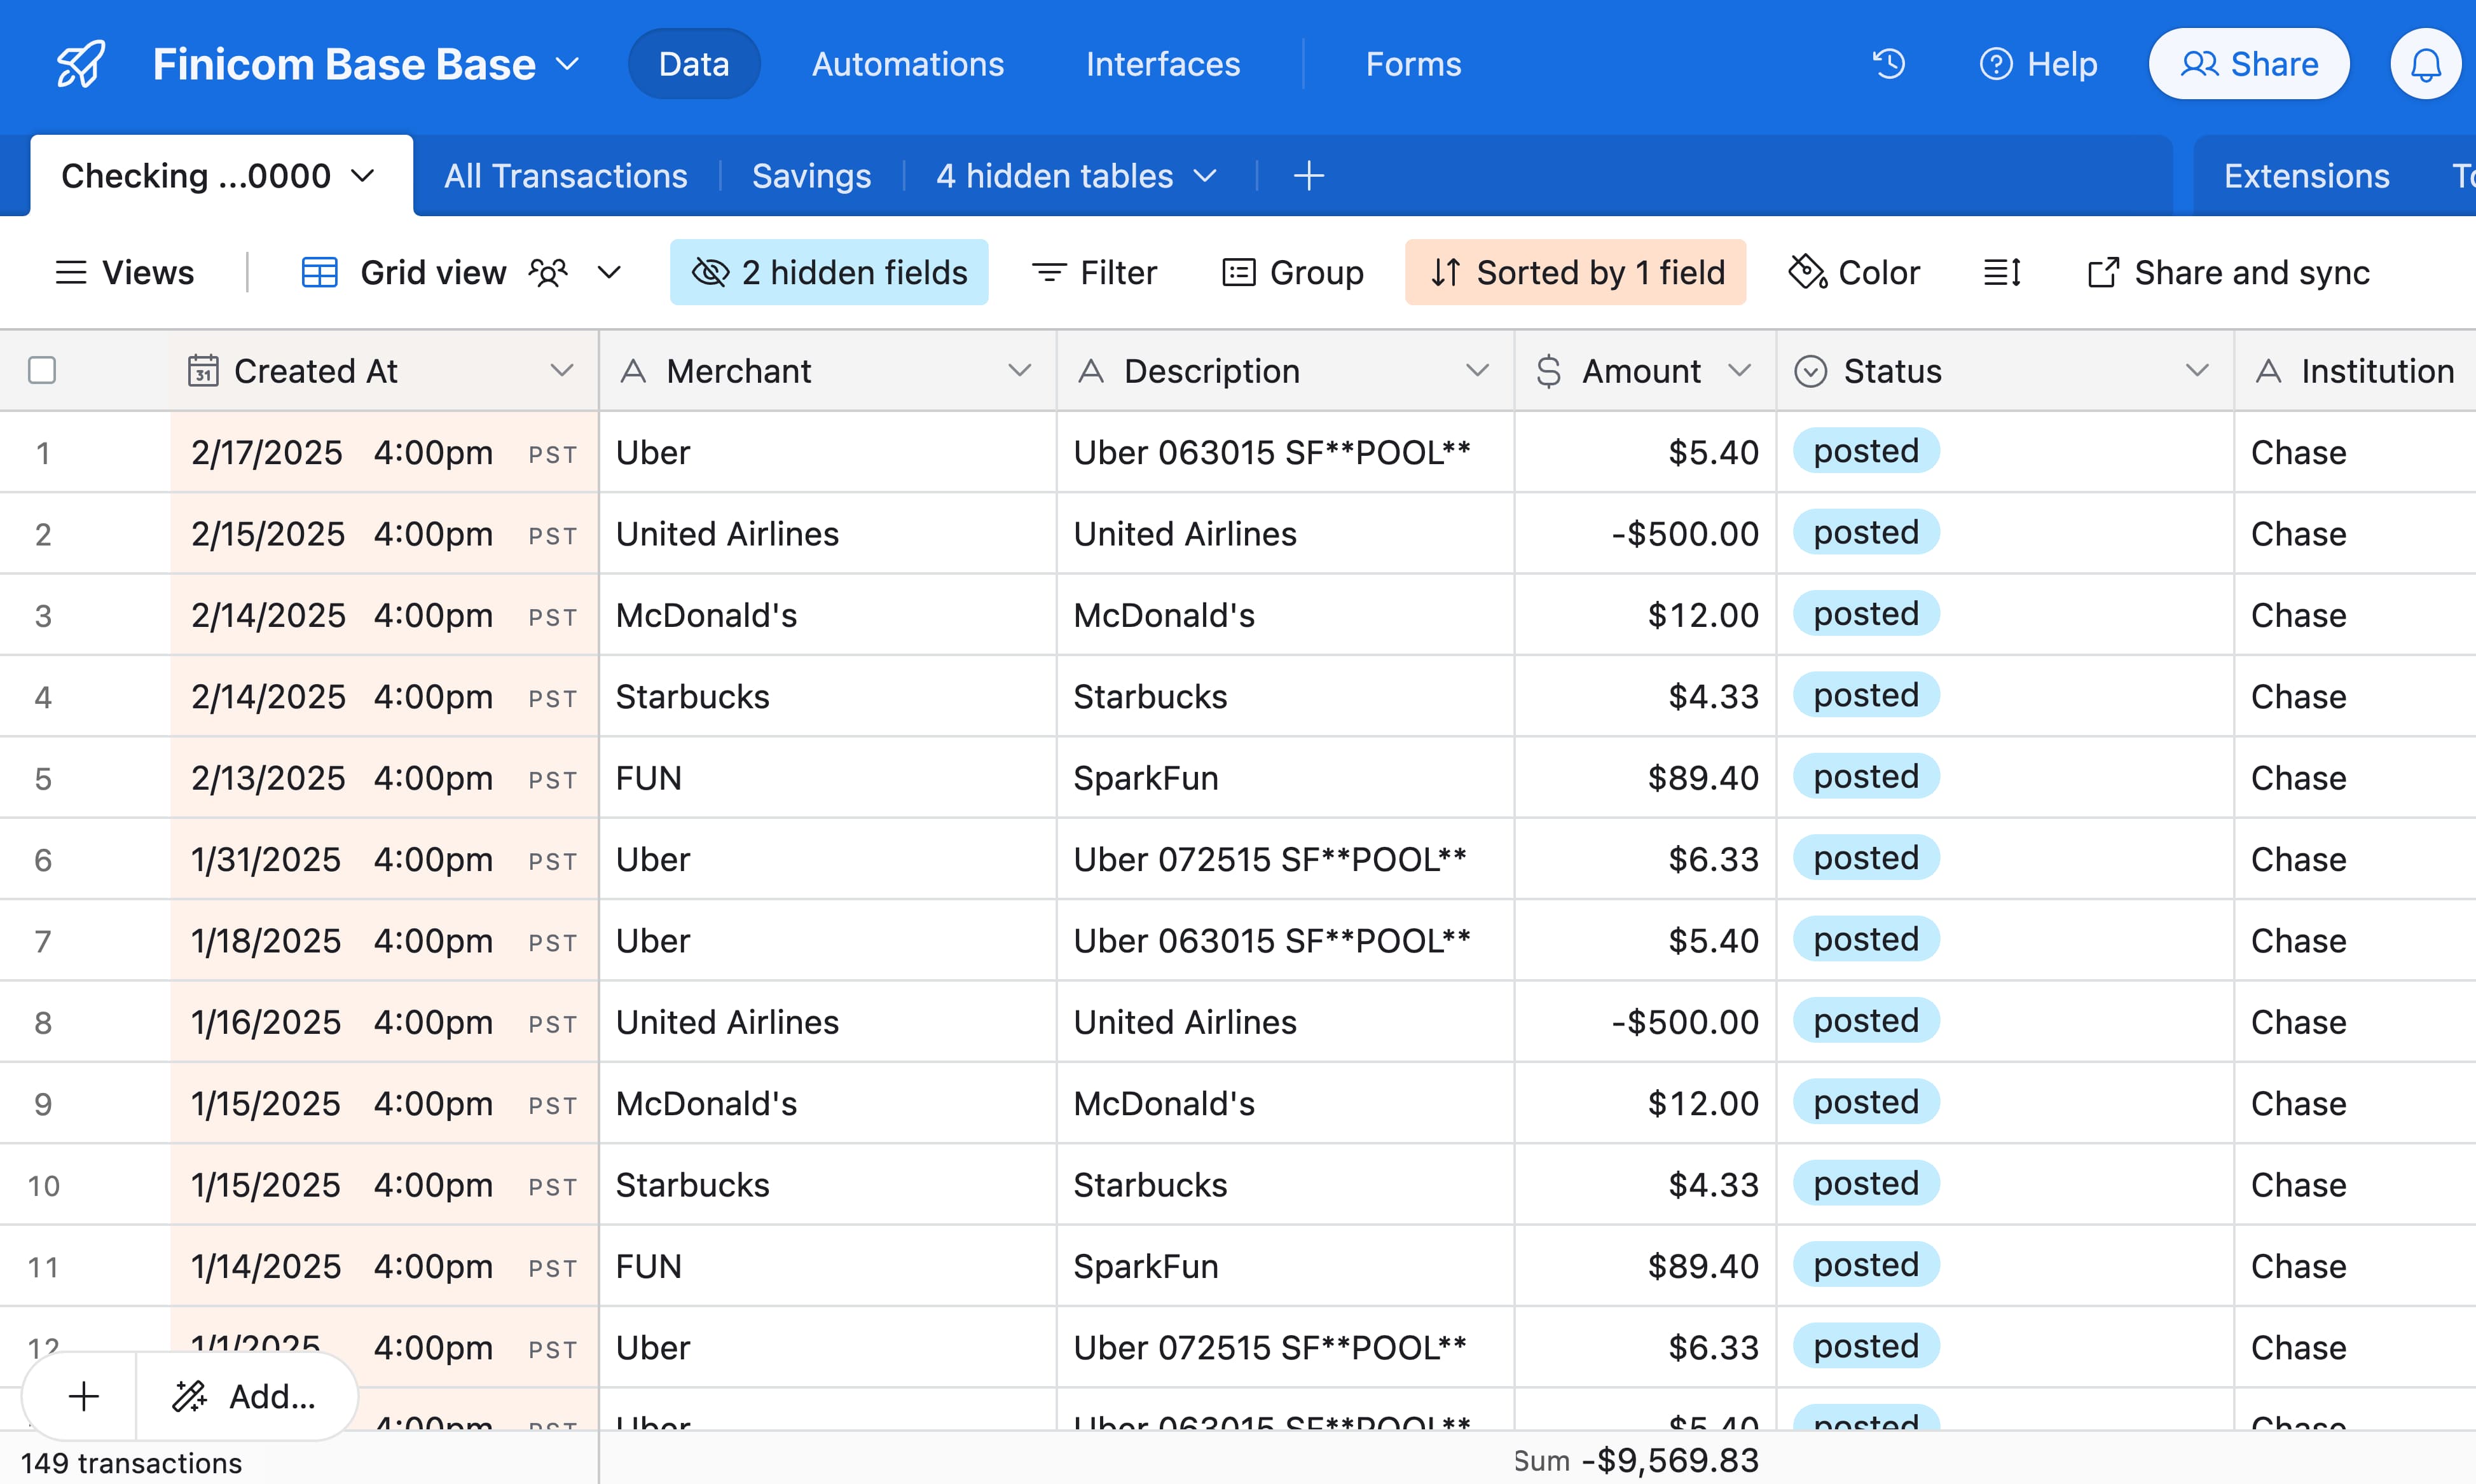
Task: Open notifications bell icon
Action: [2425, 64]
